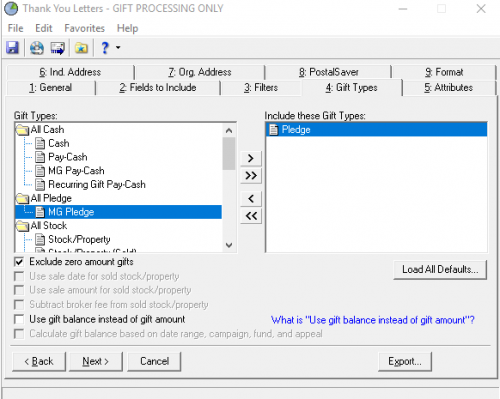Click the document icon beside MG Pay-Cash
Image resolution: width=500 pixels, height=399 pixels.
(x=40, y=171)
